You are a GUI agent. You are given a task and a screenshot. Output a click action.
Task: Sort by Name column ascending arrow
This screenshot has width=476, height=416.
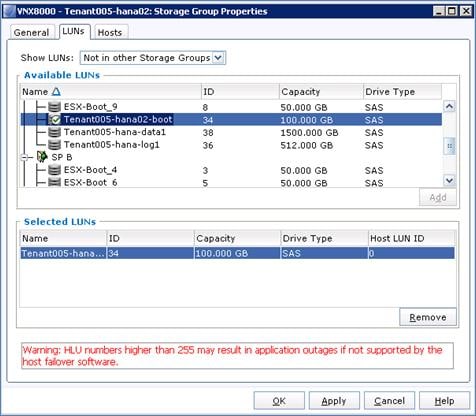[56, 92]
